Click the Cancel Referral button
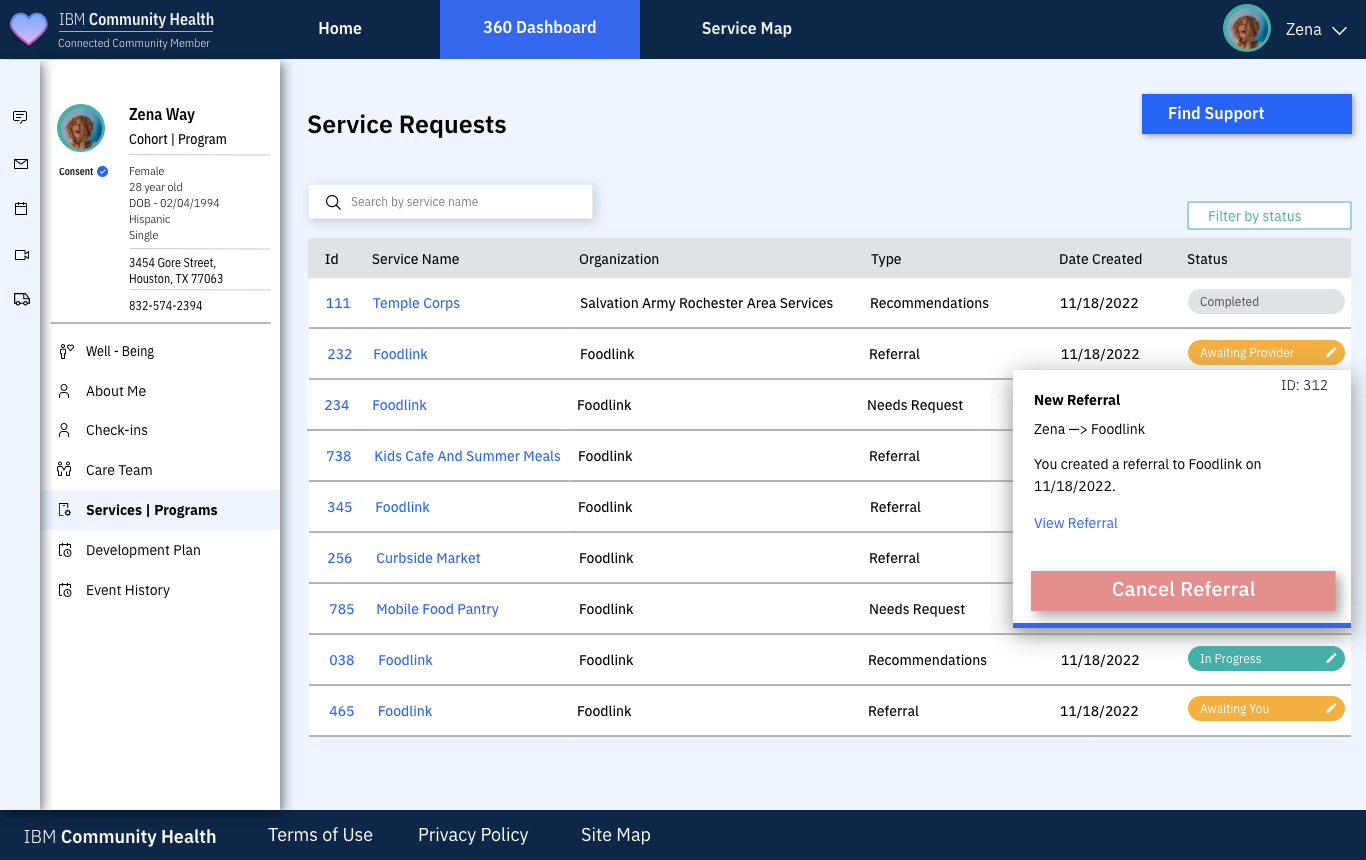The height and width of the screenshot is (860, 1366). point(1183,590)
